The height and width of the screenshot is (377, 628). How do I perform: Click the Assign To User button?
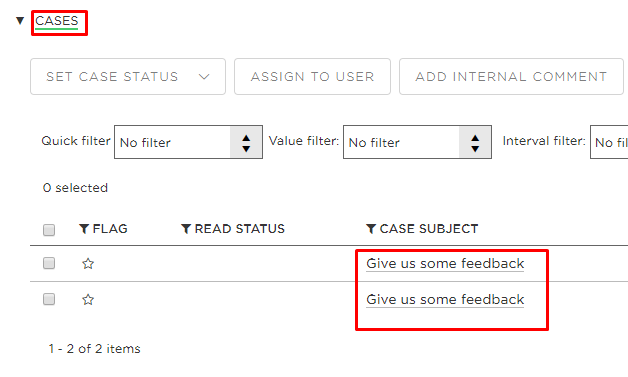[x=312, y=77]
